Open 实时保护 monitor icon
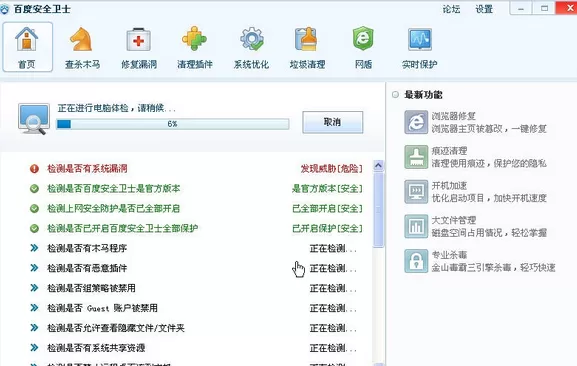This screenshot has height=366, width=577. point(420,39)
